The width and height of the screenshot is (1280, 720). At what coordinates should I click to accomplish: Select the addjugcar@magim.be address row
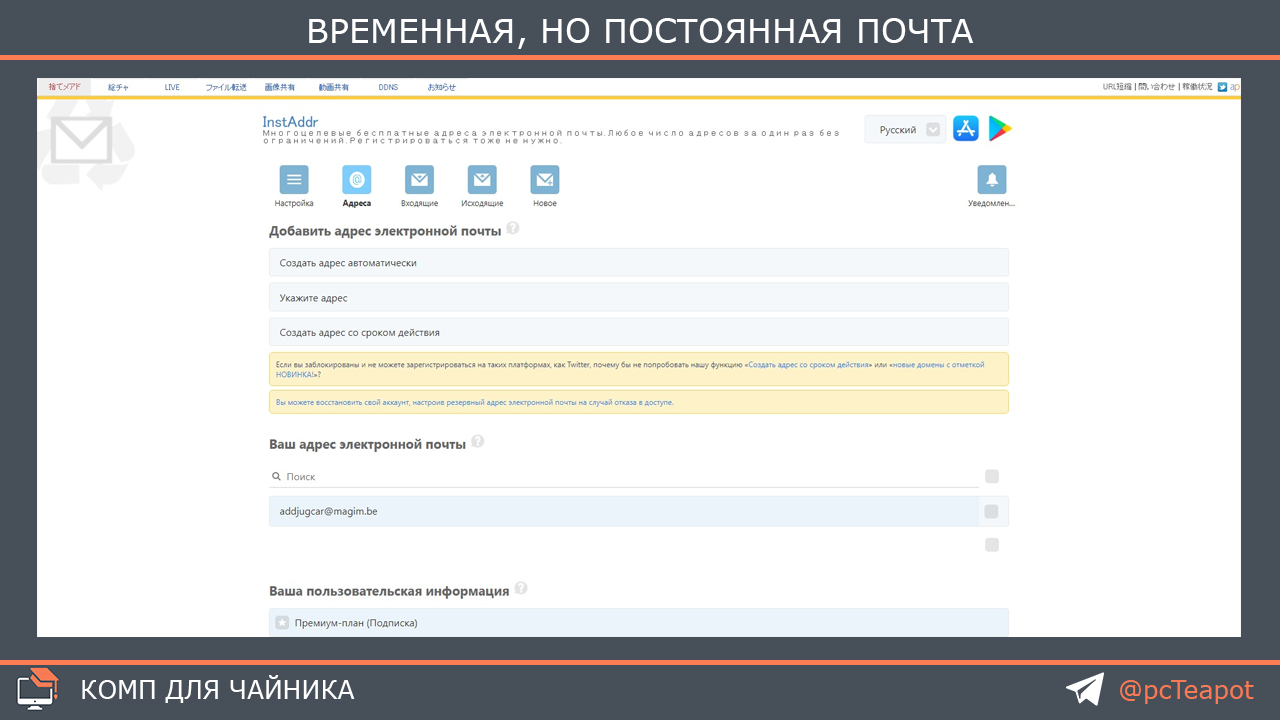tap(624, 511)
